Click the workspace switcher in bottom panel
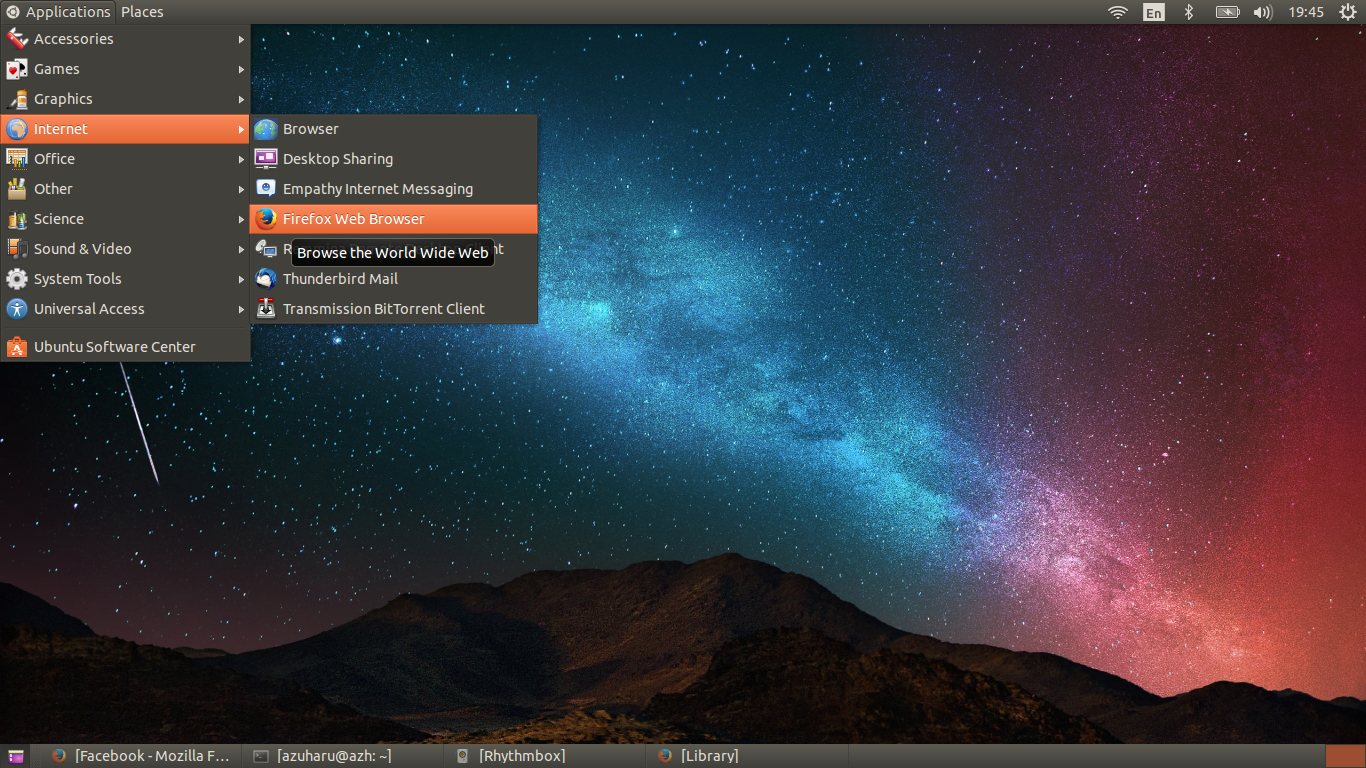The height and width of the screenshot is (768, 1366). coord(1345,756)
